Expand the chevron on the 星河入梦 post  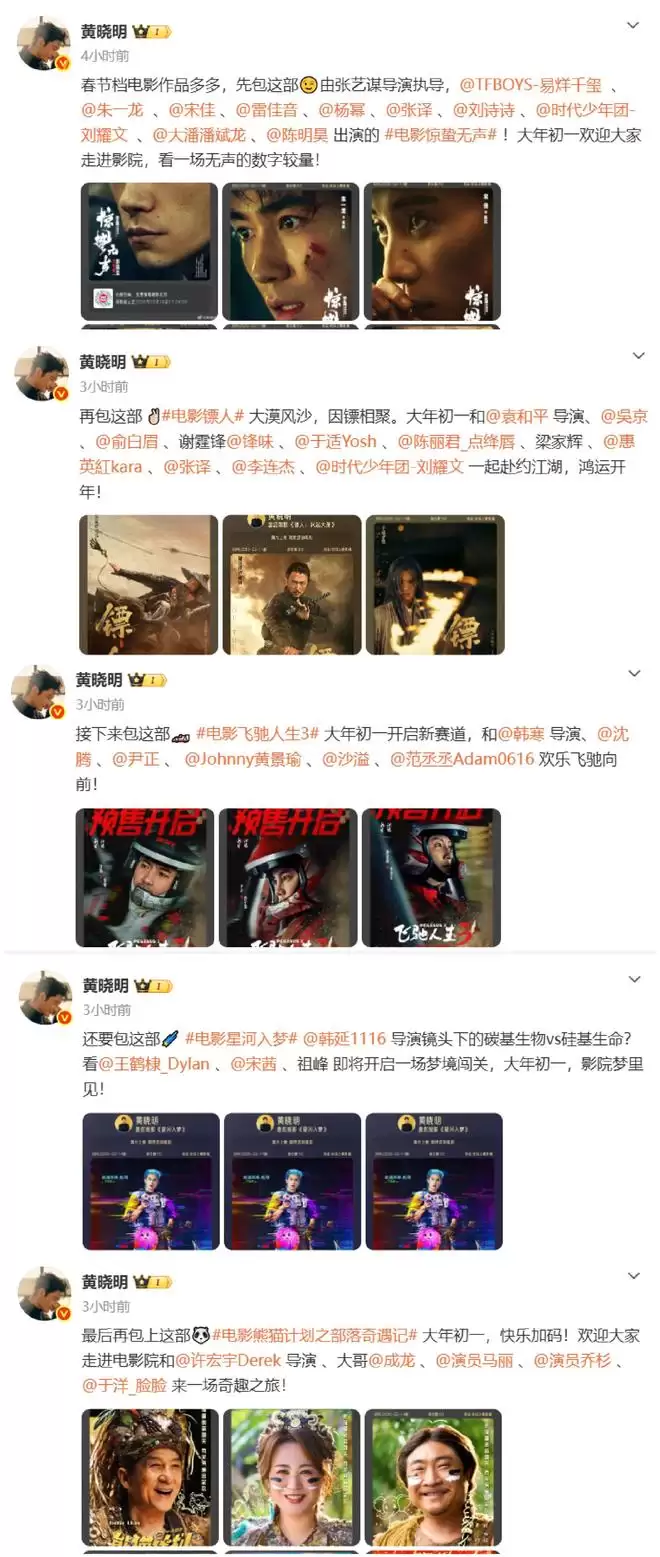point(634,979)
